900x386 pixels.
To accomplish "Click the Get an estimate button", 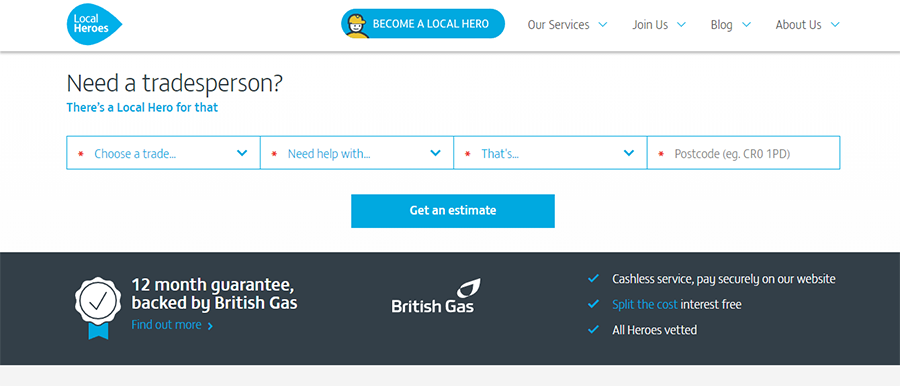I will (x=453, y=211).
